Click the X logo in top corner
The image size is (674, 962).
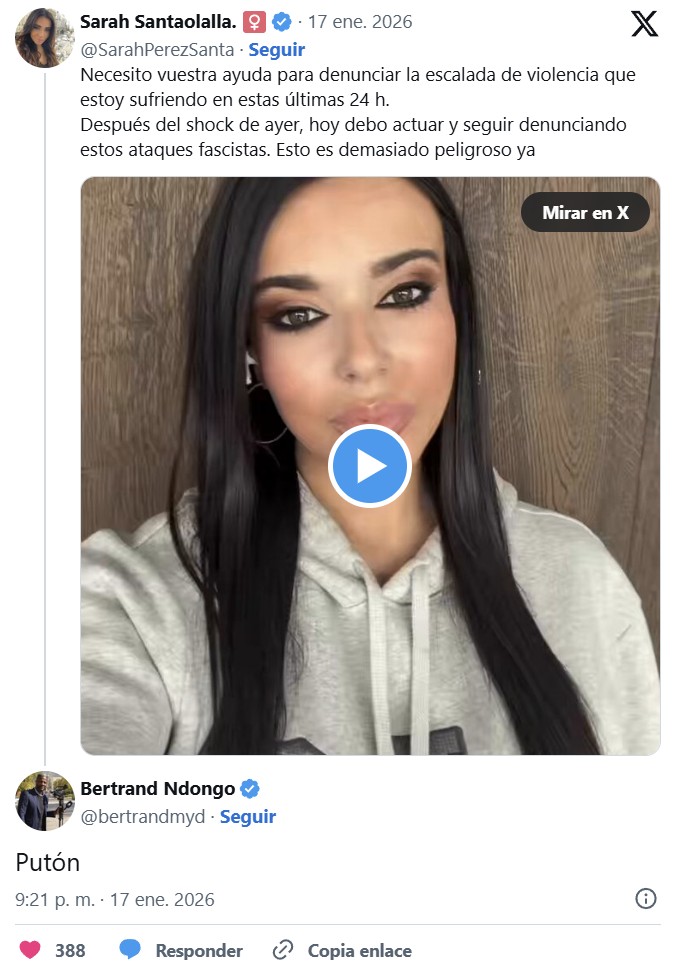[x=644, y=24]
